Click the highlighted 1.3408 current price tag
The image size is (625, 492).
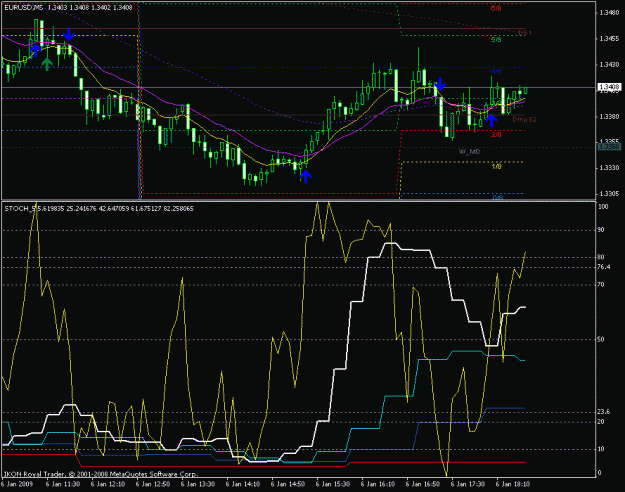coord(609,87)
